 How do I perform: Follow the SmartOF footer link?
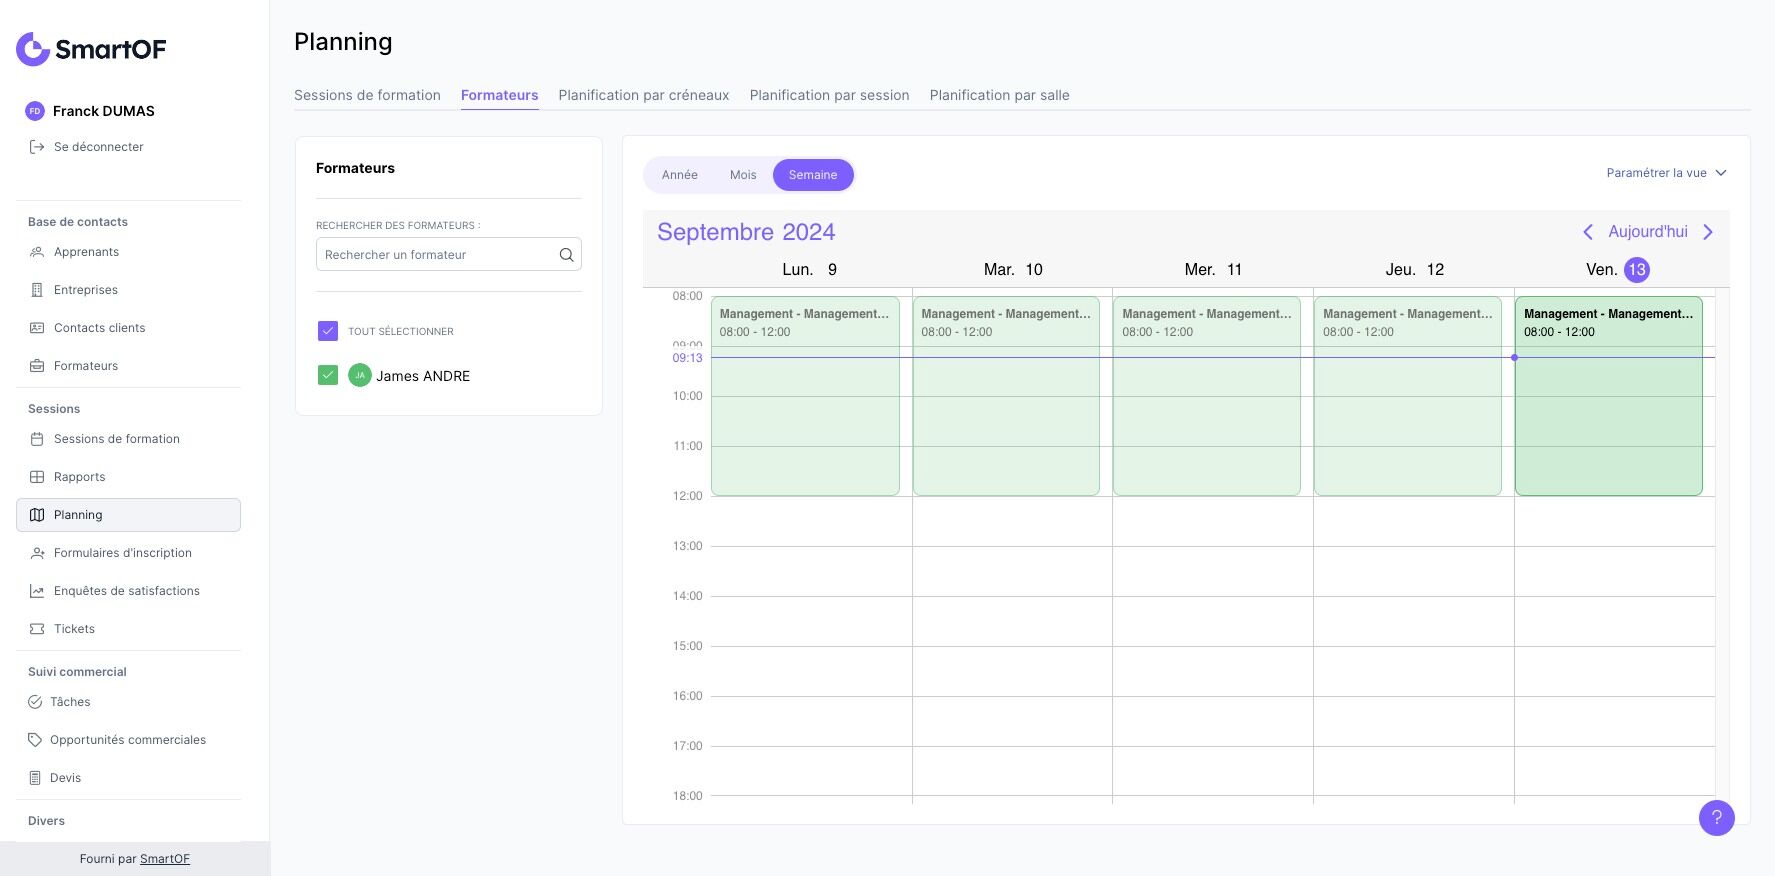pyautogui.click(x=165, y=859)
